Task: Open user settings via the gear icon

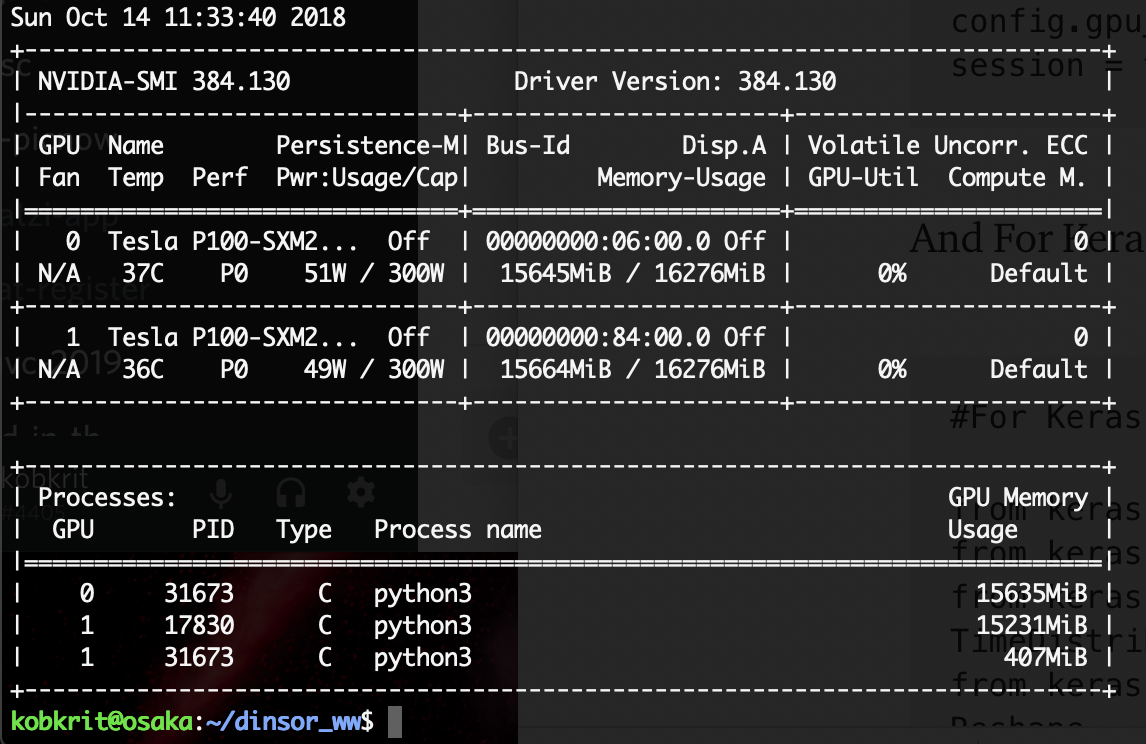Action: click(360, 492)
